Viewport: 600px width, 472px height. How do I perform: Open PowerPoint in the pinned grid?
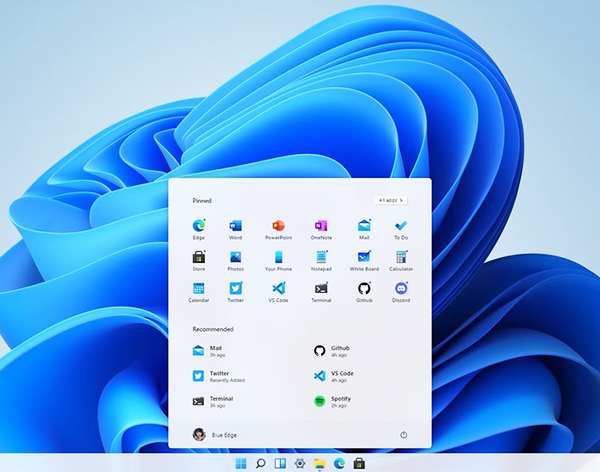[279, 229]
